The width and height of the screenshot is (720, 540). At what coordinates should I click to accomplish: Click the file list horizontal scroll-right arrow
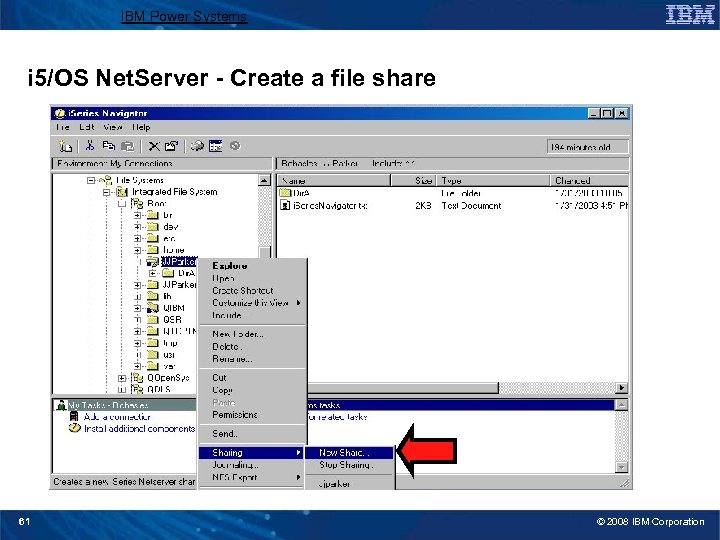621,388
